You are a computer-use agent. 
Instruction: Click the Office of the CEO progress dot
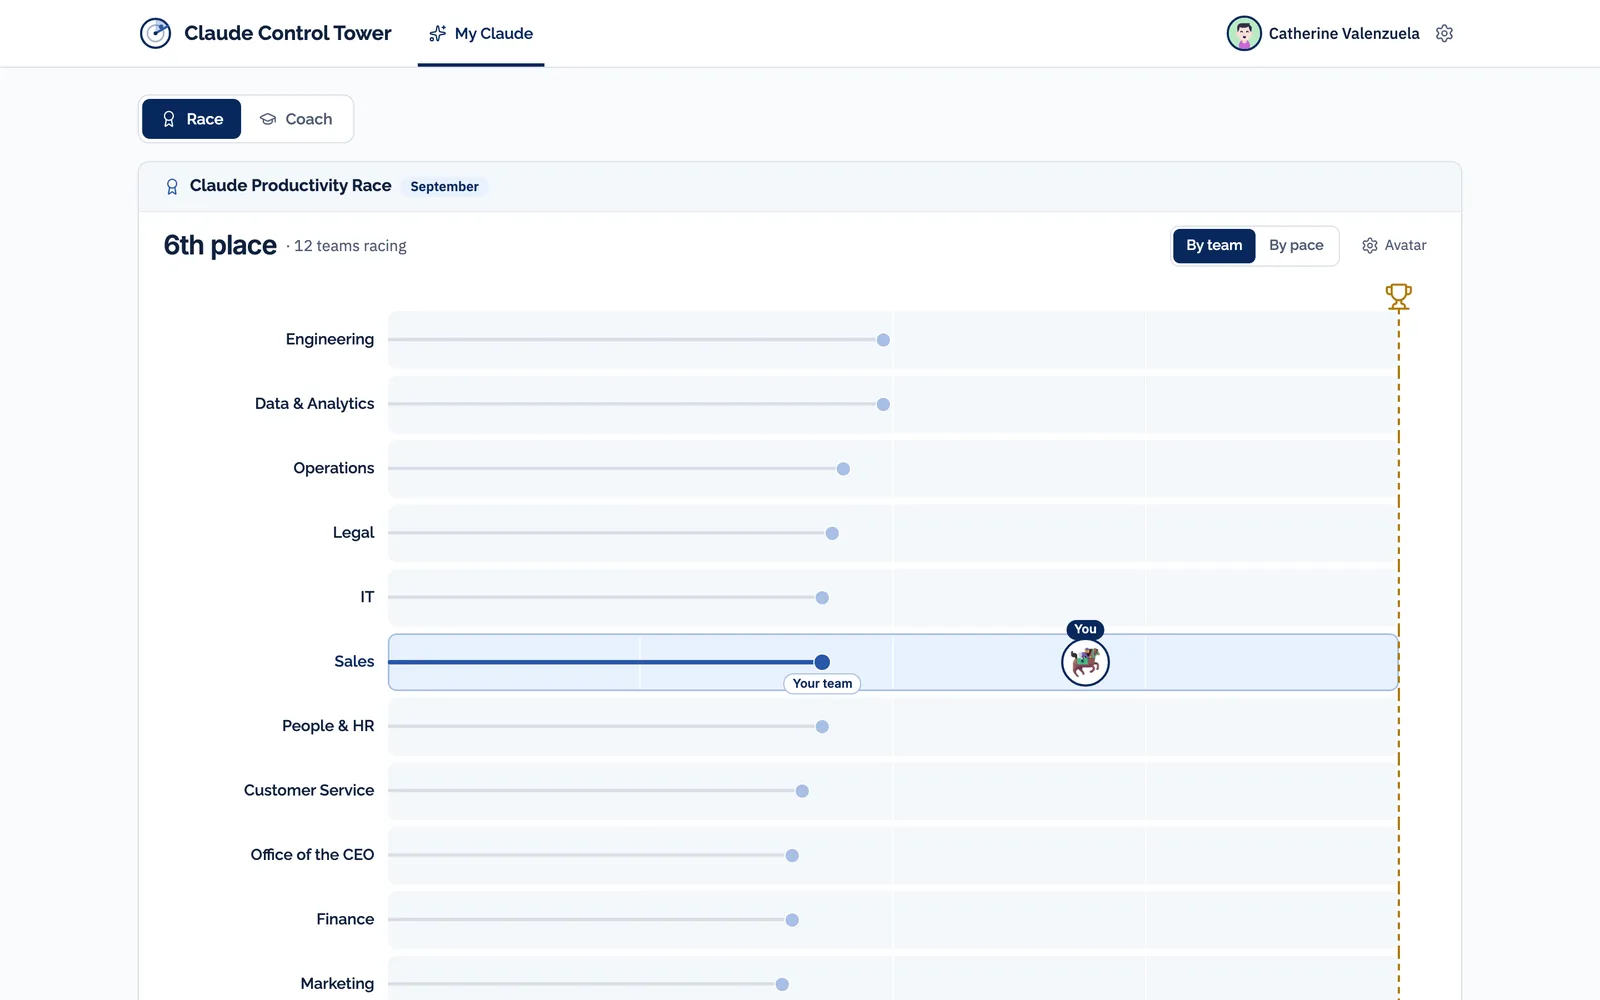click(x=792, y=856)
